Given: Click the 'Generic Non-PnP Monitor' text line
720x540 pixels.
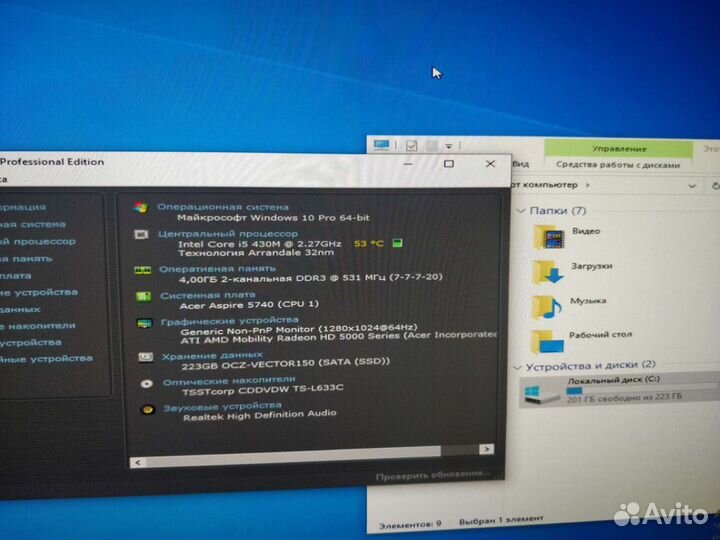Looking at the screenshot, I should click(299, 329).
